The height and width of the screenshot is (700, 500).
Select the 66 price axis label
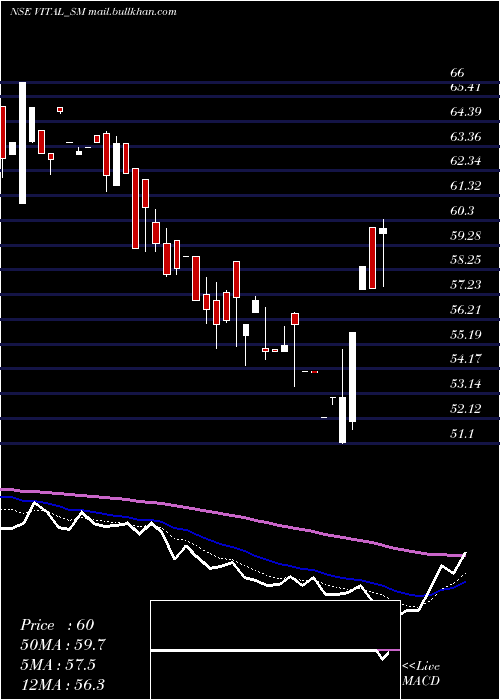(458, 73)
